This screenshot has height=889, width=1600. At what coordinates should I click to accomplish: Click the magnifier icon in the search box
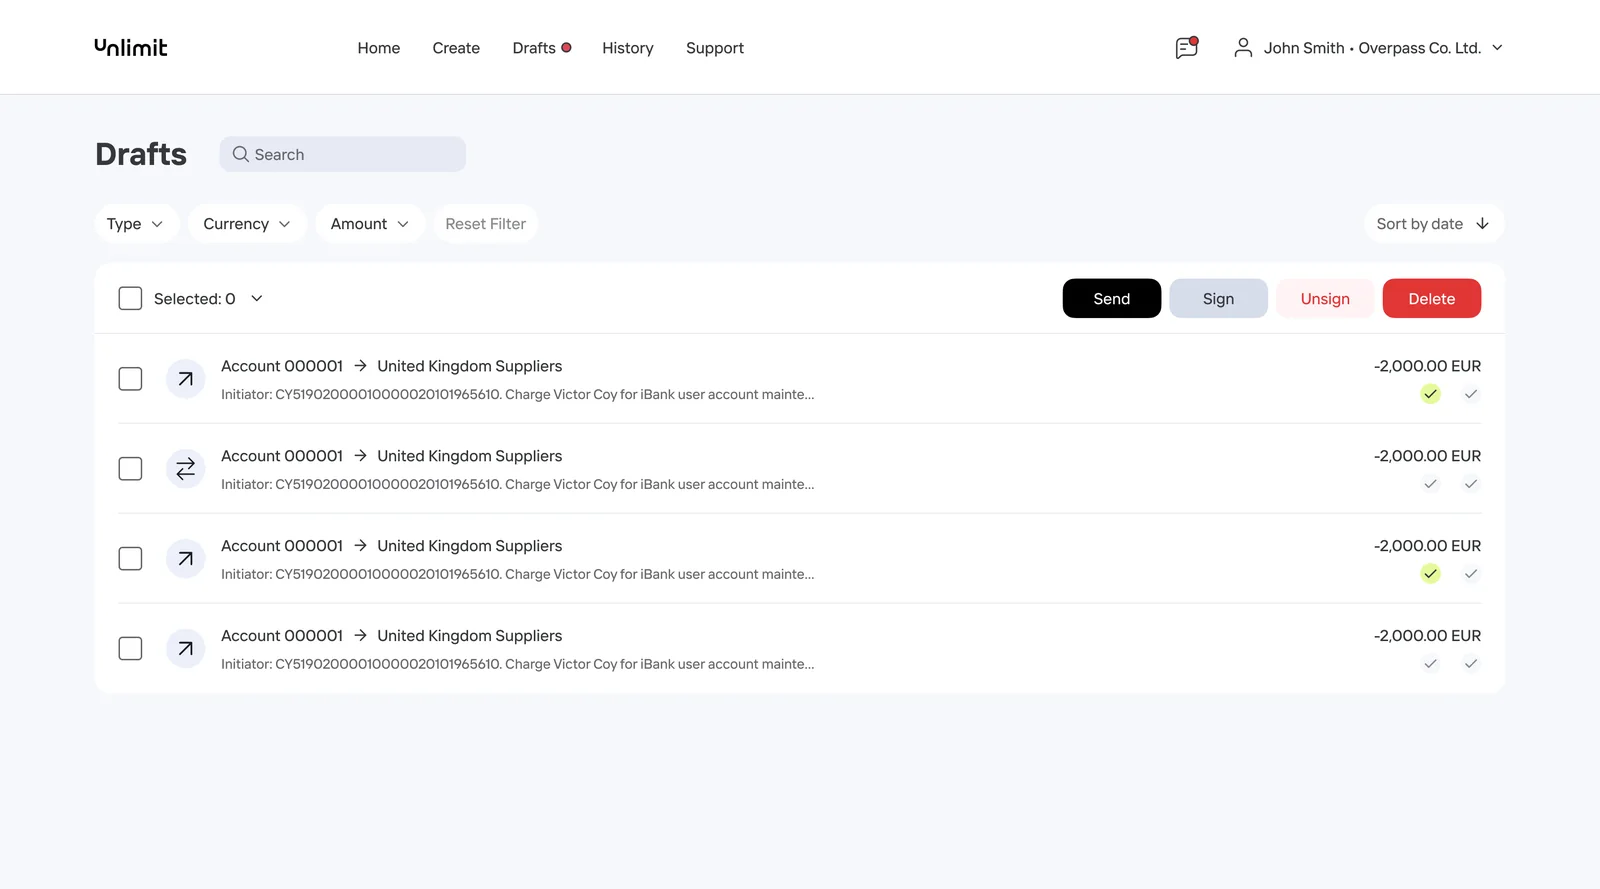tap(241, 154)
